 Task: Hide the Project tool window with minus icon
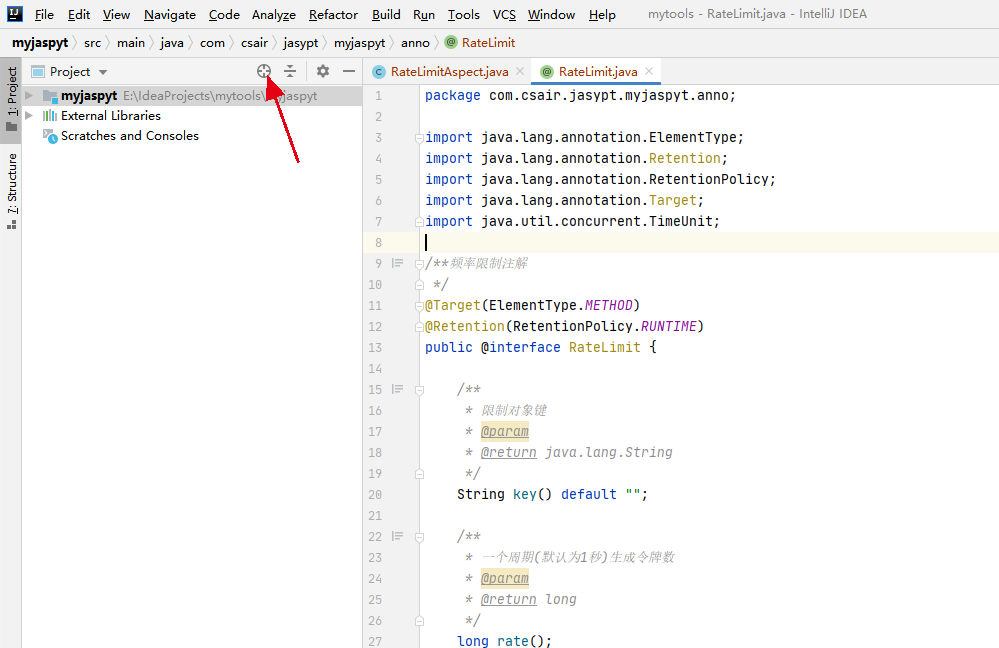[349, 71]
